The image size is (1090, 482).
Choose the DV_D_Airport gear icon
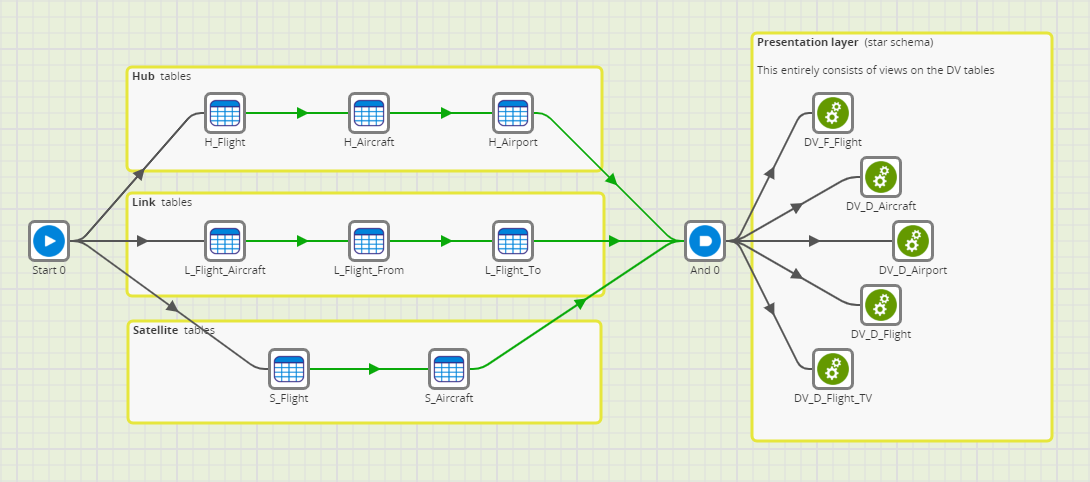(913, 241)
